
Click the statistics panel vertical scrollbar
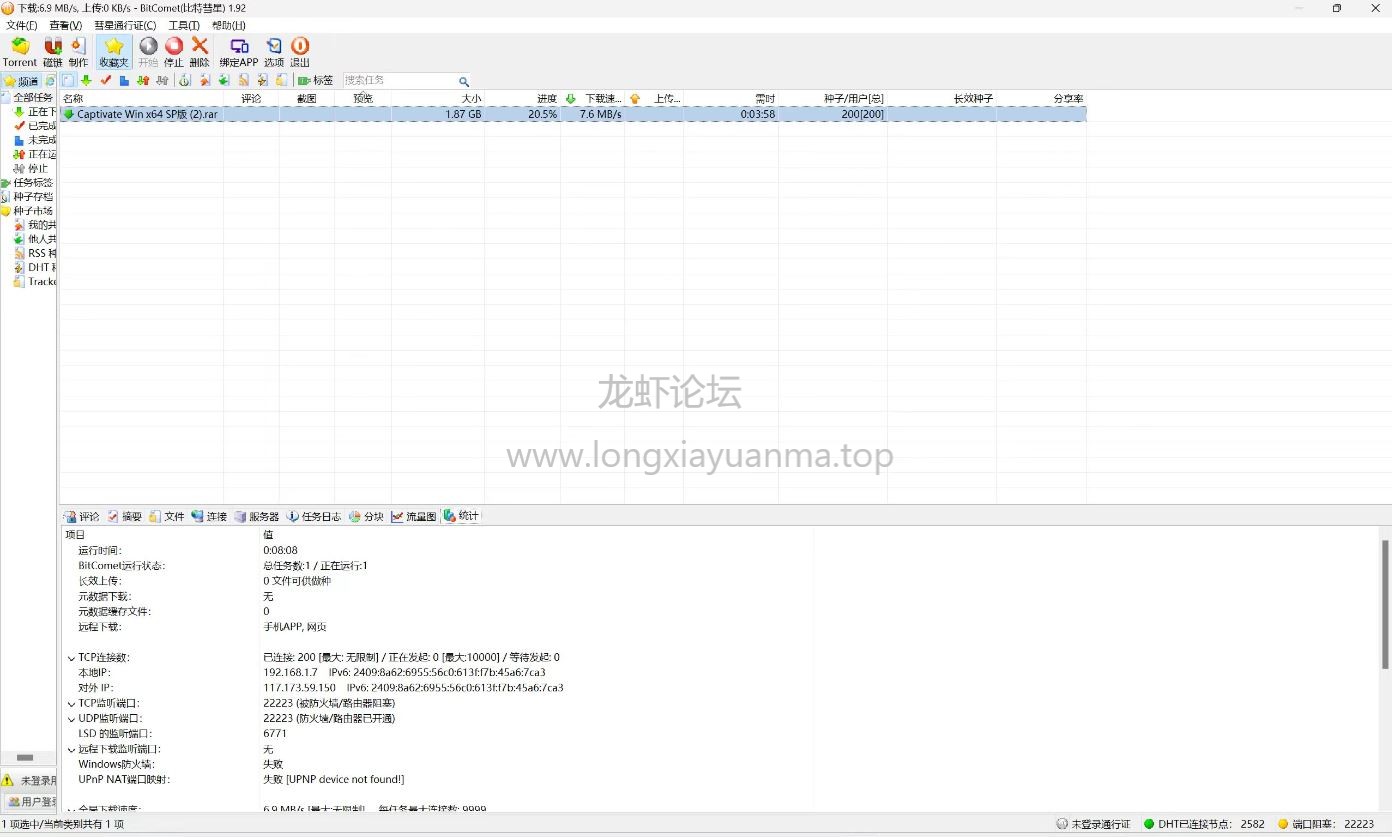1385,605
